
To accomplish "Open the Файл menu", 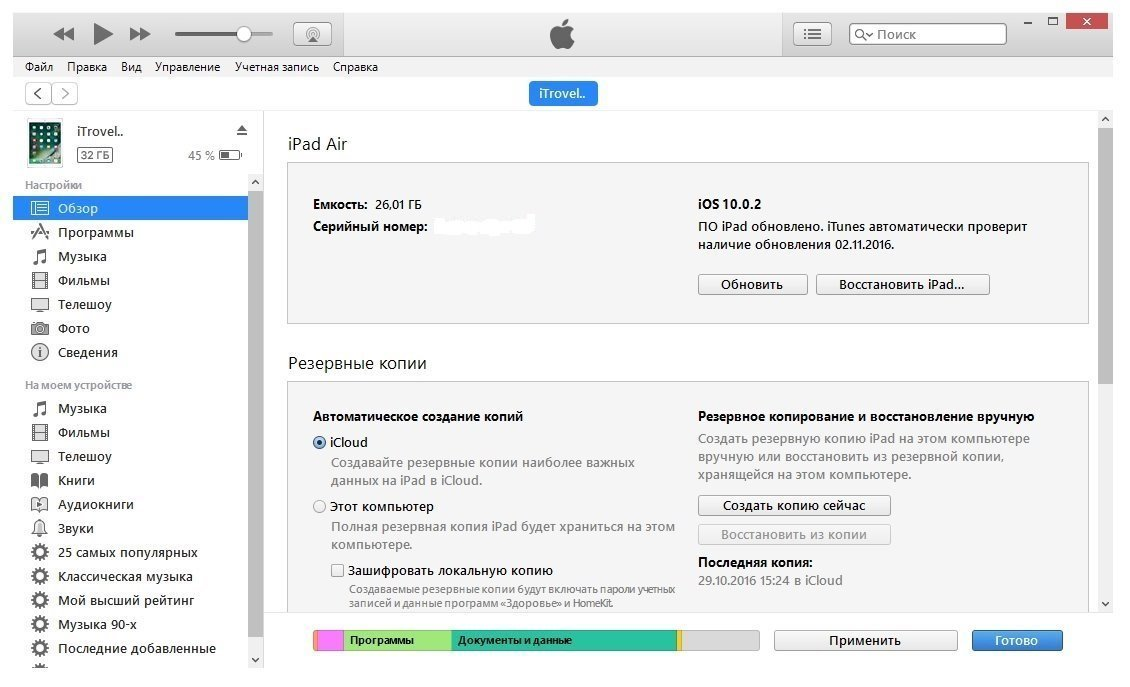I will [x=39, y=66].
